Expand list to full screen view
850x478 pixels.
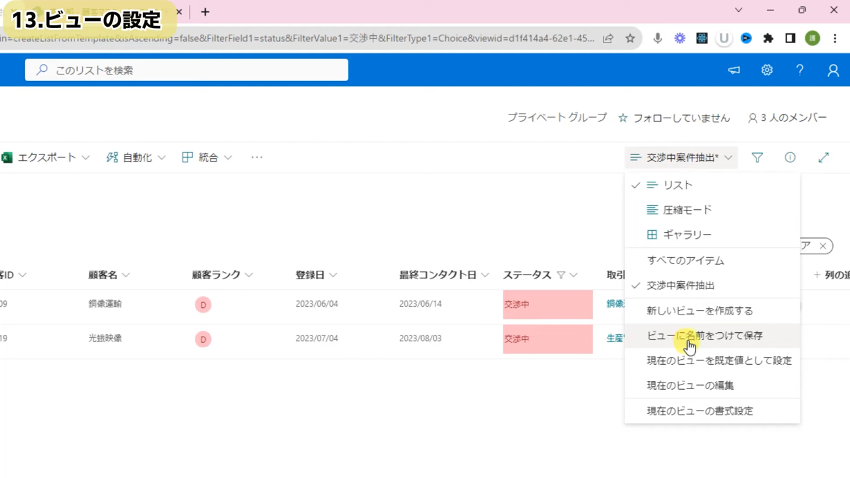pyautogui.click(x=823, y=158)
